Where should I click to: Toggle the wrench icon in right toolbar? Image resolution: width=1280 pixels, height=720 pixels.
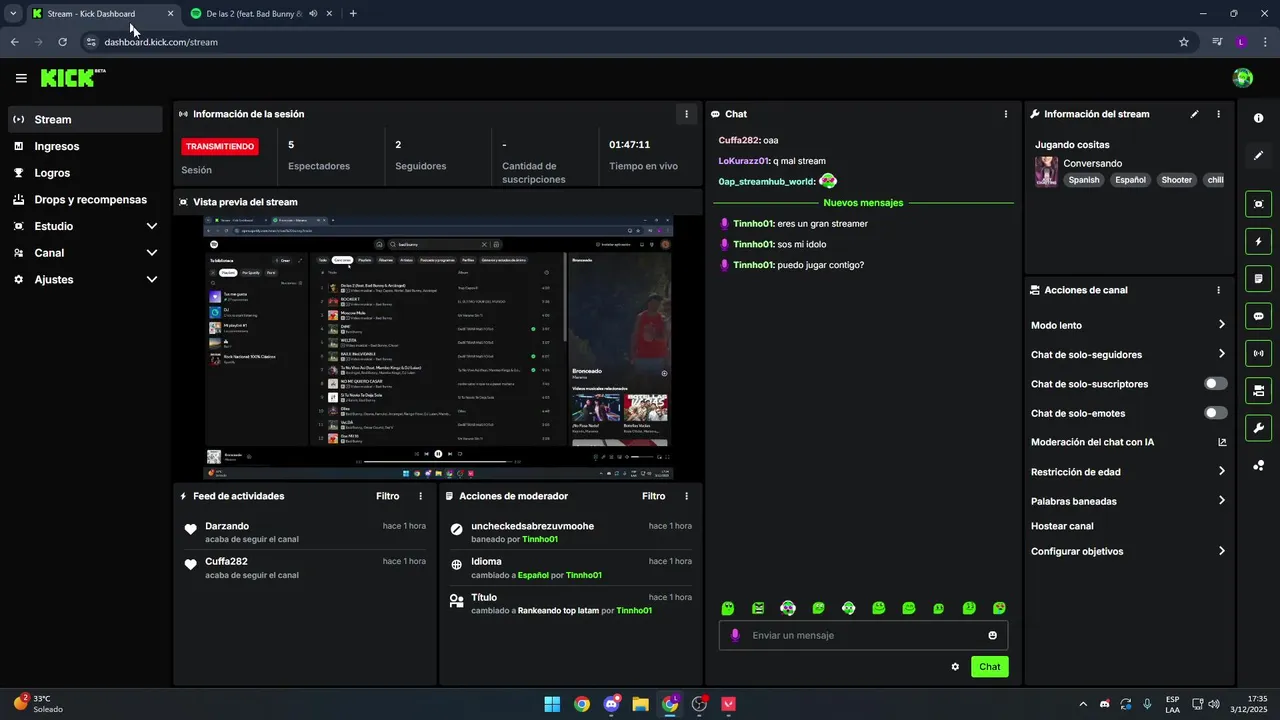point(1258,428)
